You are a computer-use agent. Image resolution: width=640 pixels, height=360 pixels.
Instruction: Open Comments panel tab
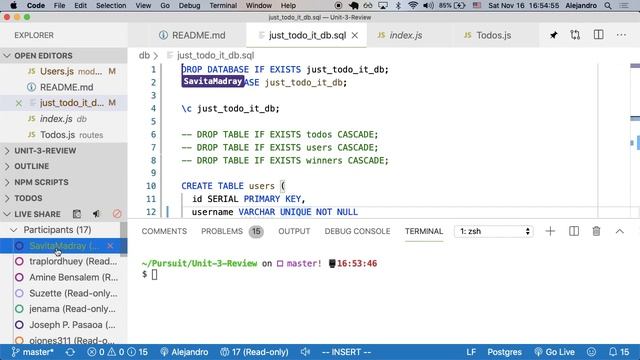164,231
